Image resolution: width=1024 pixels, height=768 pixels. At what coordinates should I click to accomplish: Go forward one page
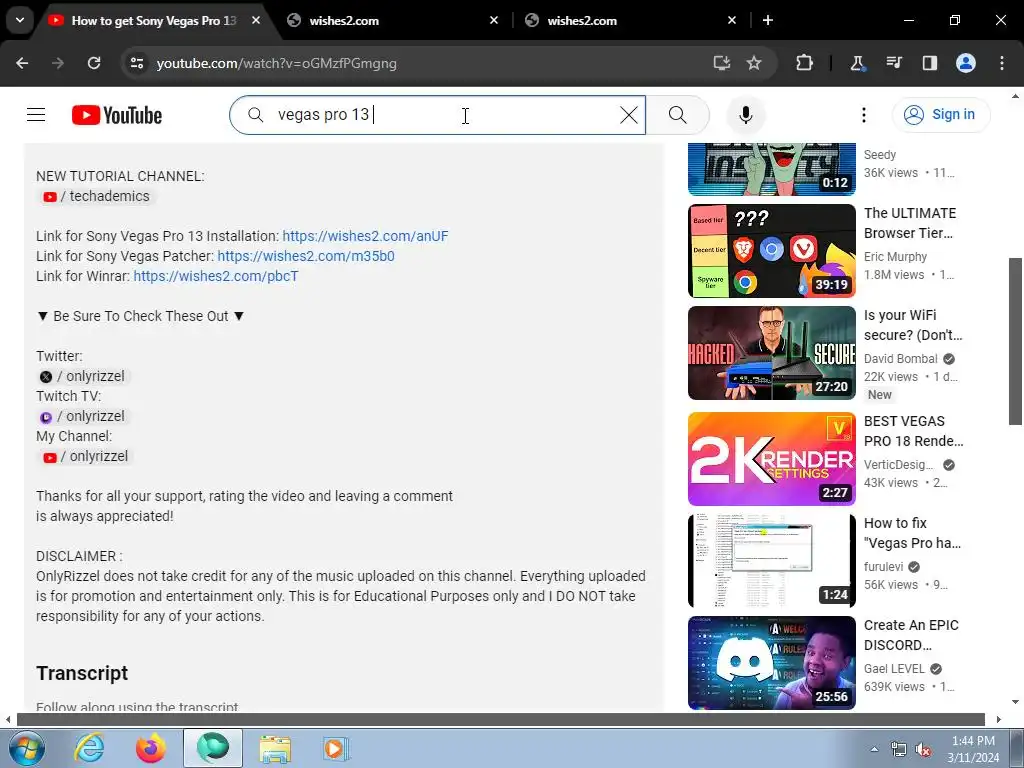pos(58,63)
